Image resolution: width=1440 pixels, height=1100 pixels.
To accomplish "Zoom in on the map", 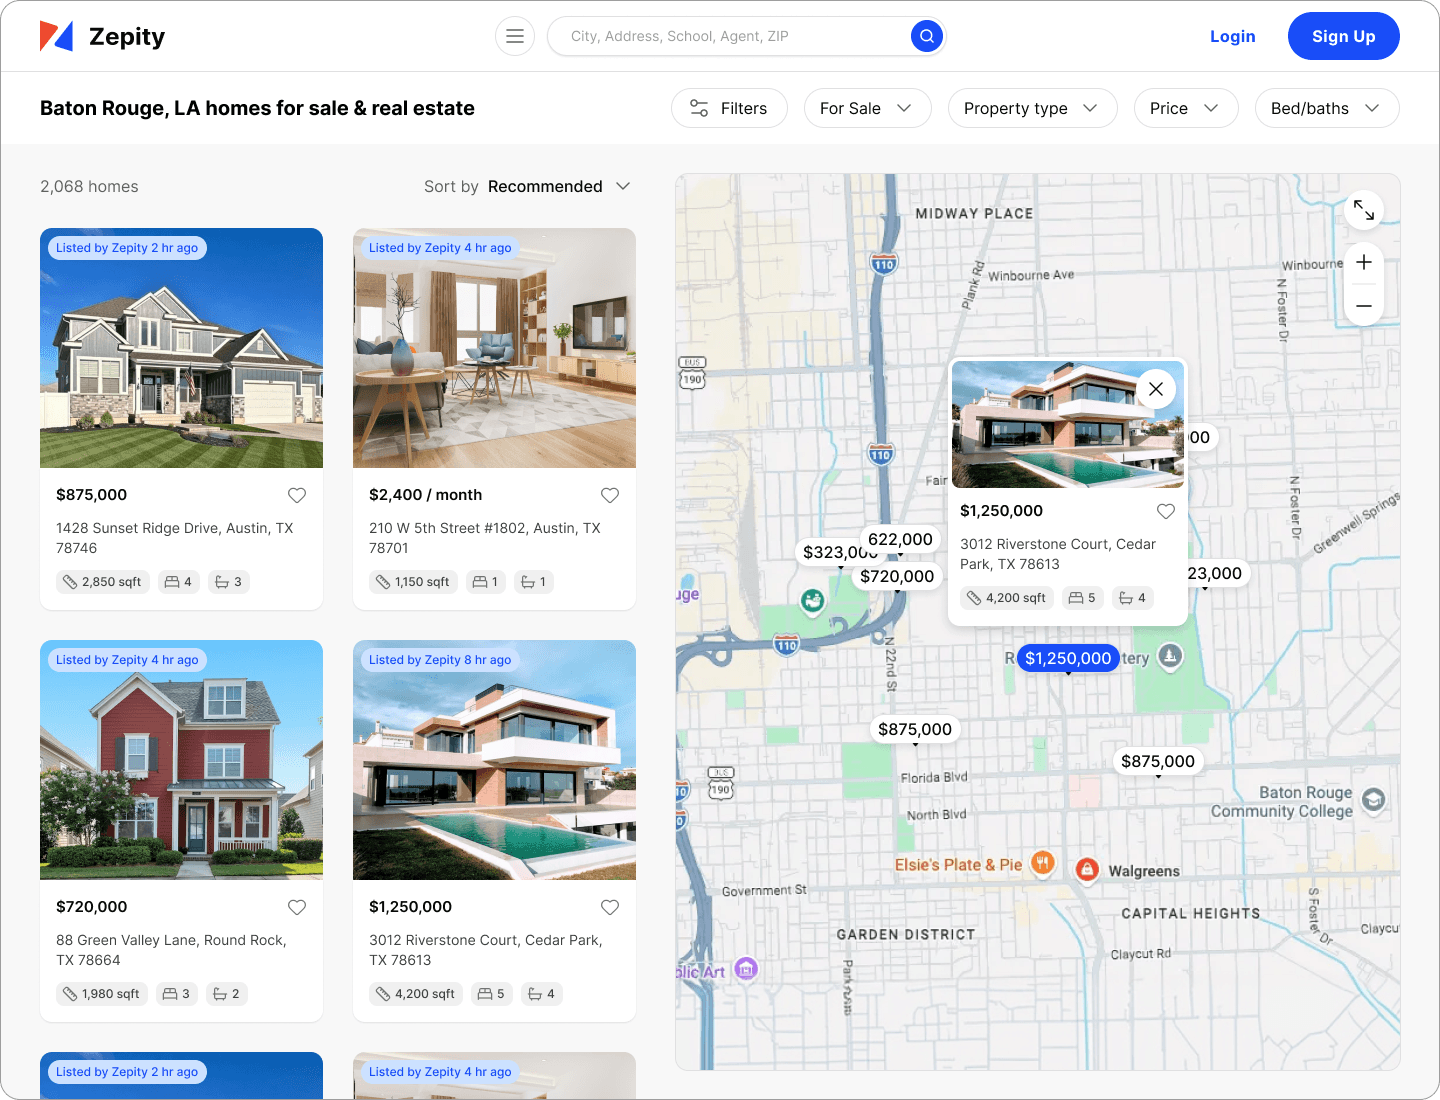I will click(1364, 262).
